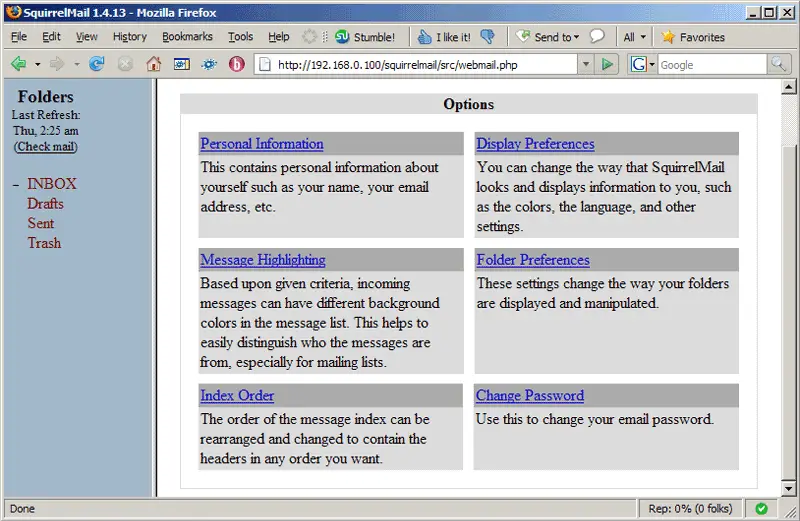Open the Edit menu
800x521 pixels.
click(x=51, y=37)
